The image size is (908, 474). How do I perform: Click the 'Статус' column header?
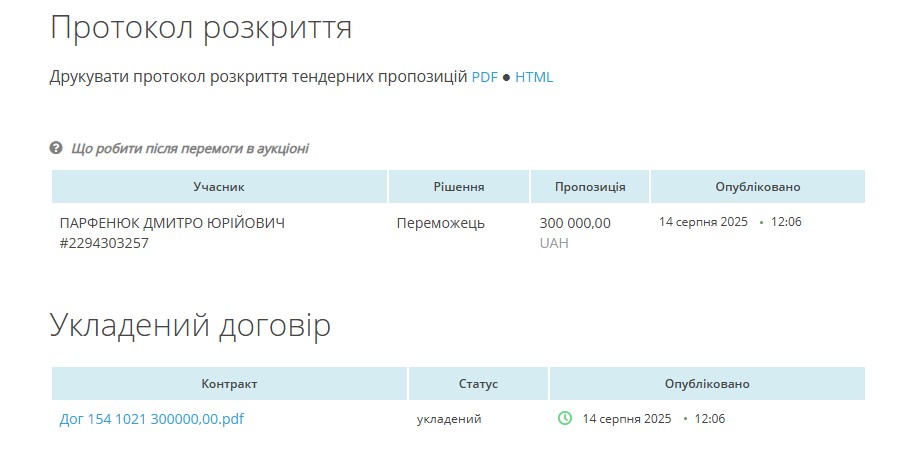point(478,383)
